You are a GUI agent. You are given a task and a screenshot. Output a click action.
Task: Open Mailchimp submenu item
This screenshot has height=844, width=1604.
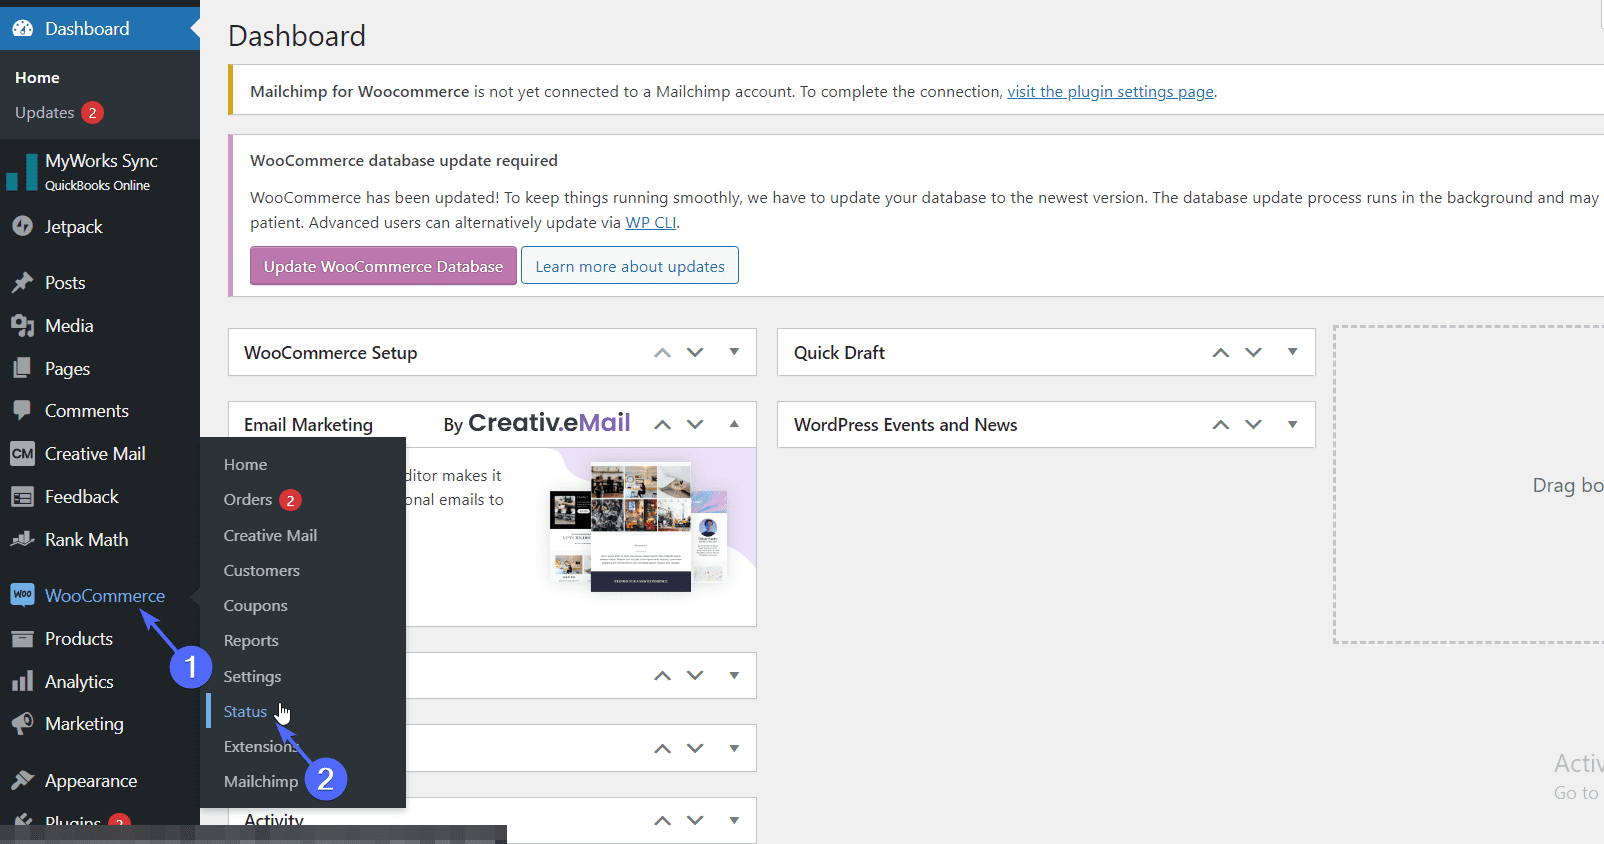click(x=261, y=782)
